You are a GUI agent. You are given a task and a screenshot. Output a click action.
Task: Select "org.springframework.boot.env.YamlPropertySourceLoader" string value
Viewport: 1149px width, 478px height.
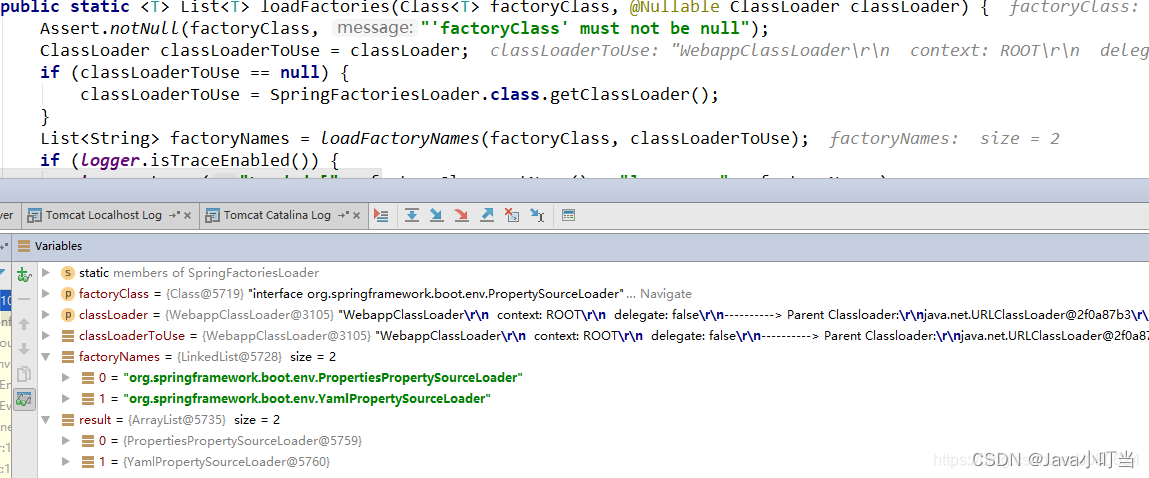pyautogui.click(x=307, y=400)
